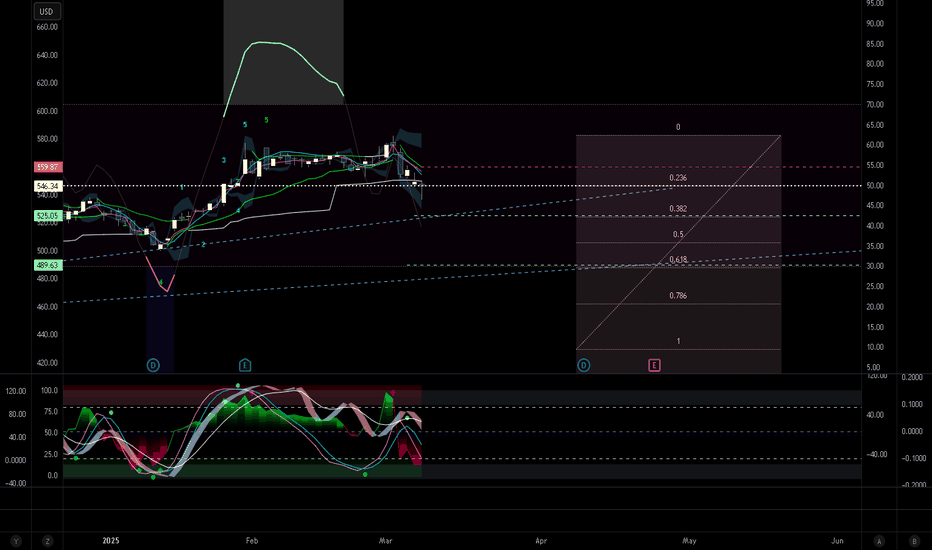Click the white 546.34 current price label
Viewport: 932px width, 550px height.
tap(48, 186)
